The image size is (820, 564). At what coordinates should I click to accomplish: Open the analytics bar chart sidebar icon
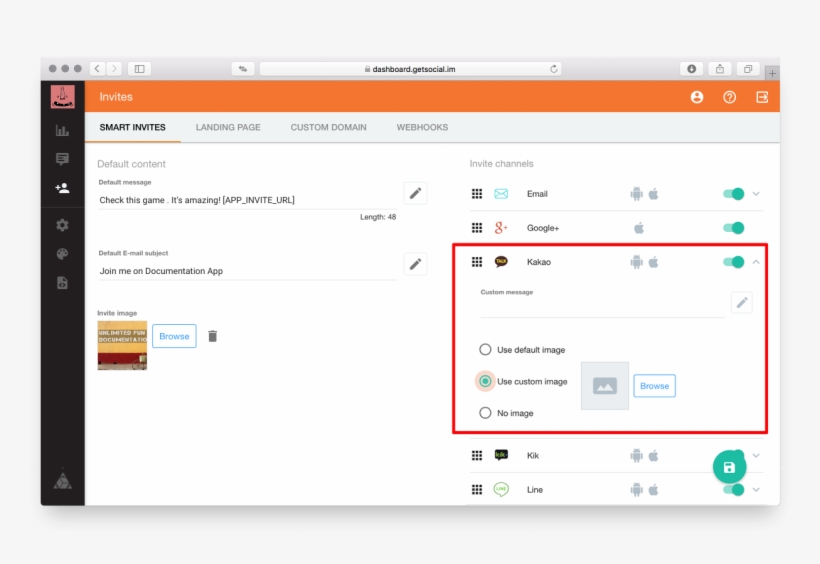pos(62,130)
